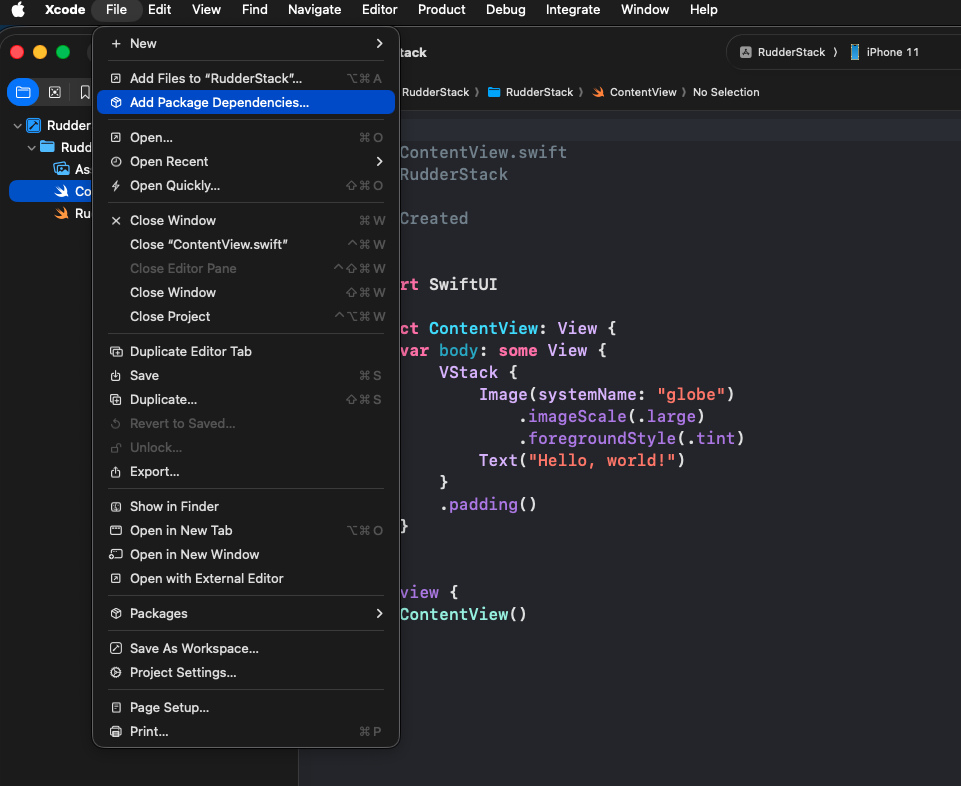The image size is (961, 786).
Task: Choose Duplicate Editor Tab
Action: [x=246, y=351]
